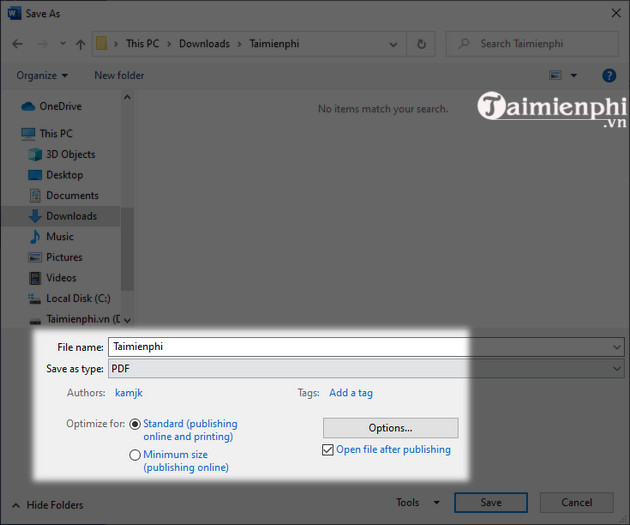Click the Save as type dropdown arrow
630x525 pixels.
617,368
